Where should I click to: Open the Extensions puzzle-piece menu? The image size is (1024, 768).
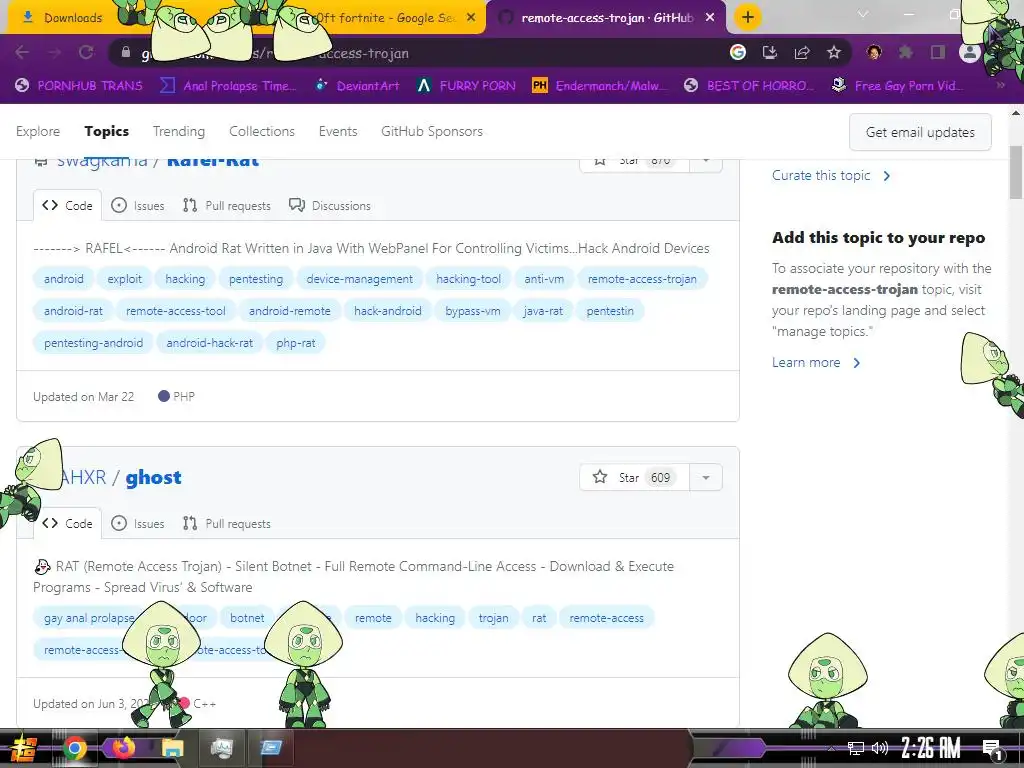[x=905, y=52]
